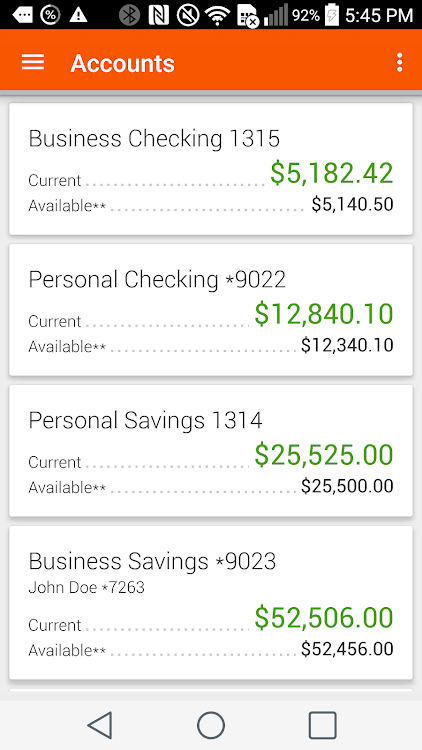Tap the recent apps square button
Screen dimensions: 422x750
[322, 725]
